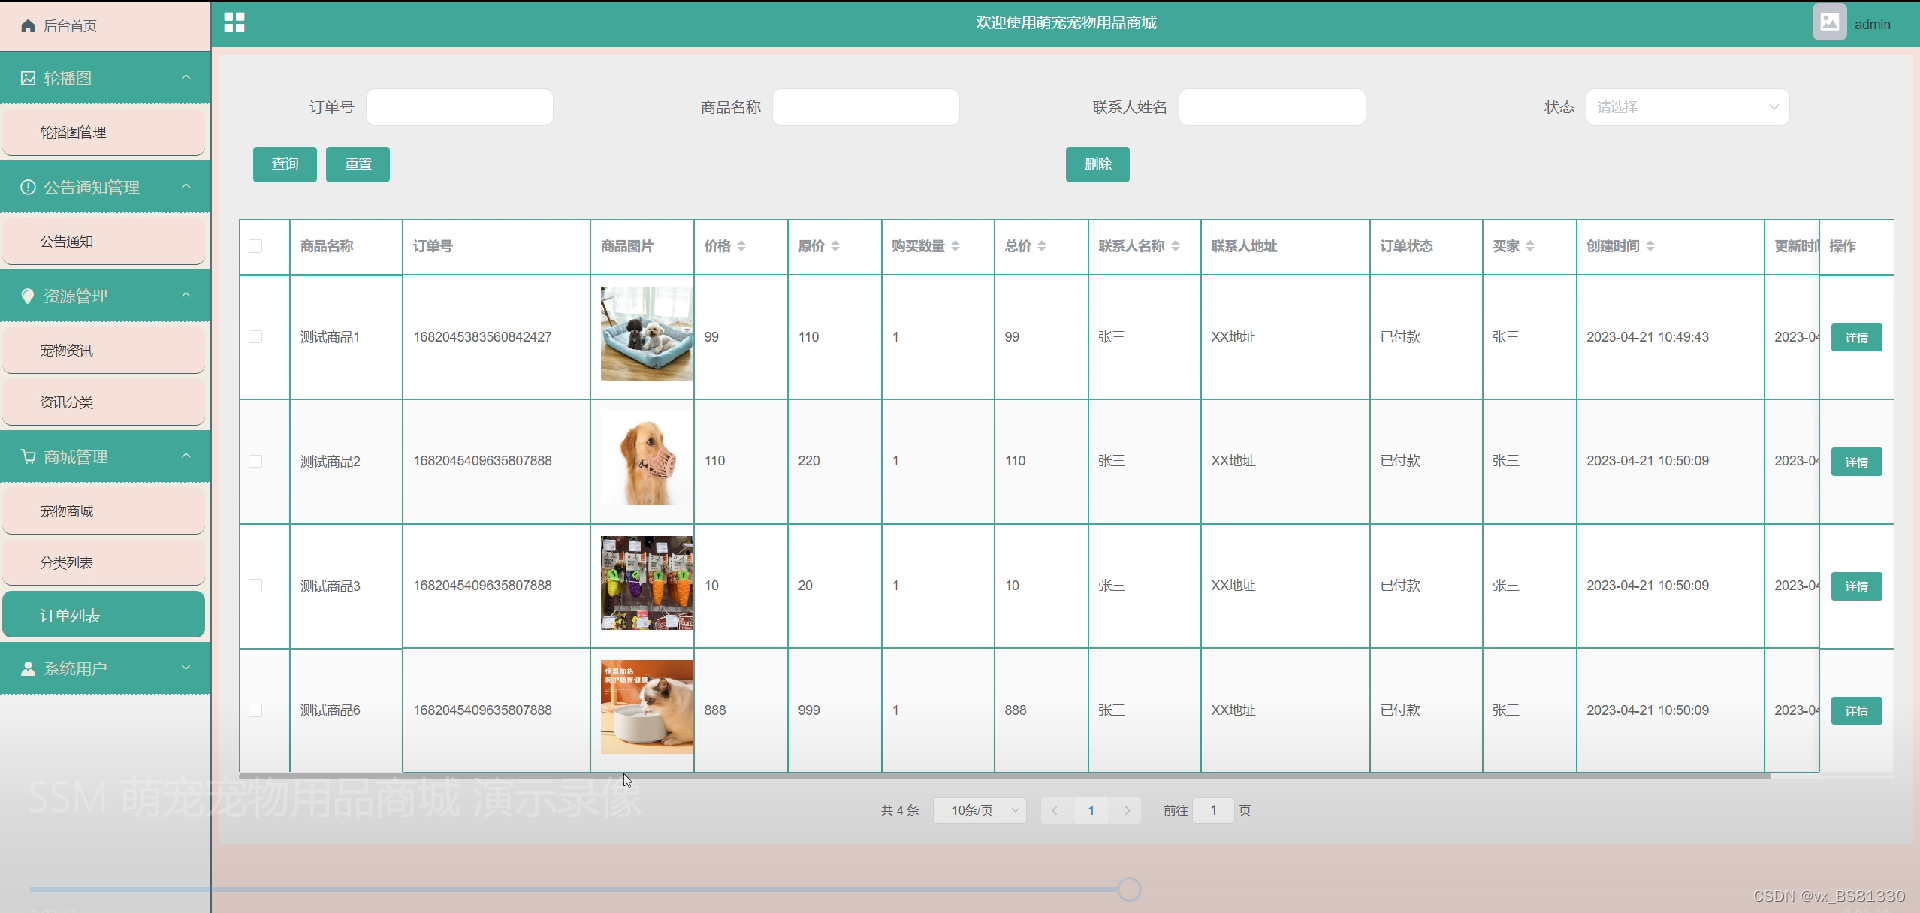This screenshot has width=1920, height=913.
Task: Click the admin avatar image icon
Action: pyautogui.click(x=1829, y=22)
